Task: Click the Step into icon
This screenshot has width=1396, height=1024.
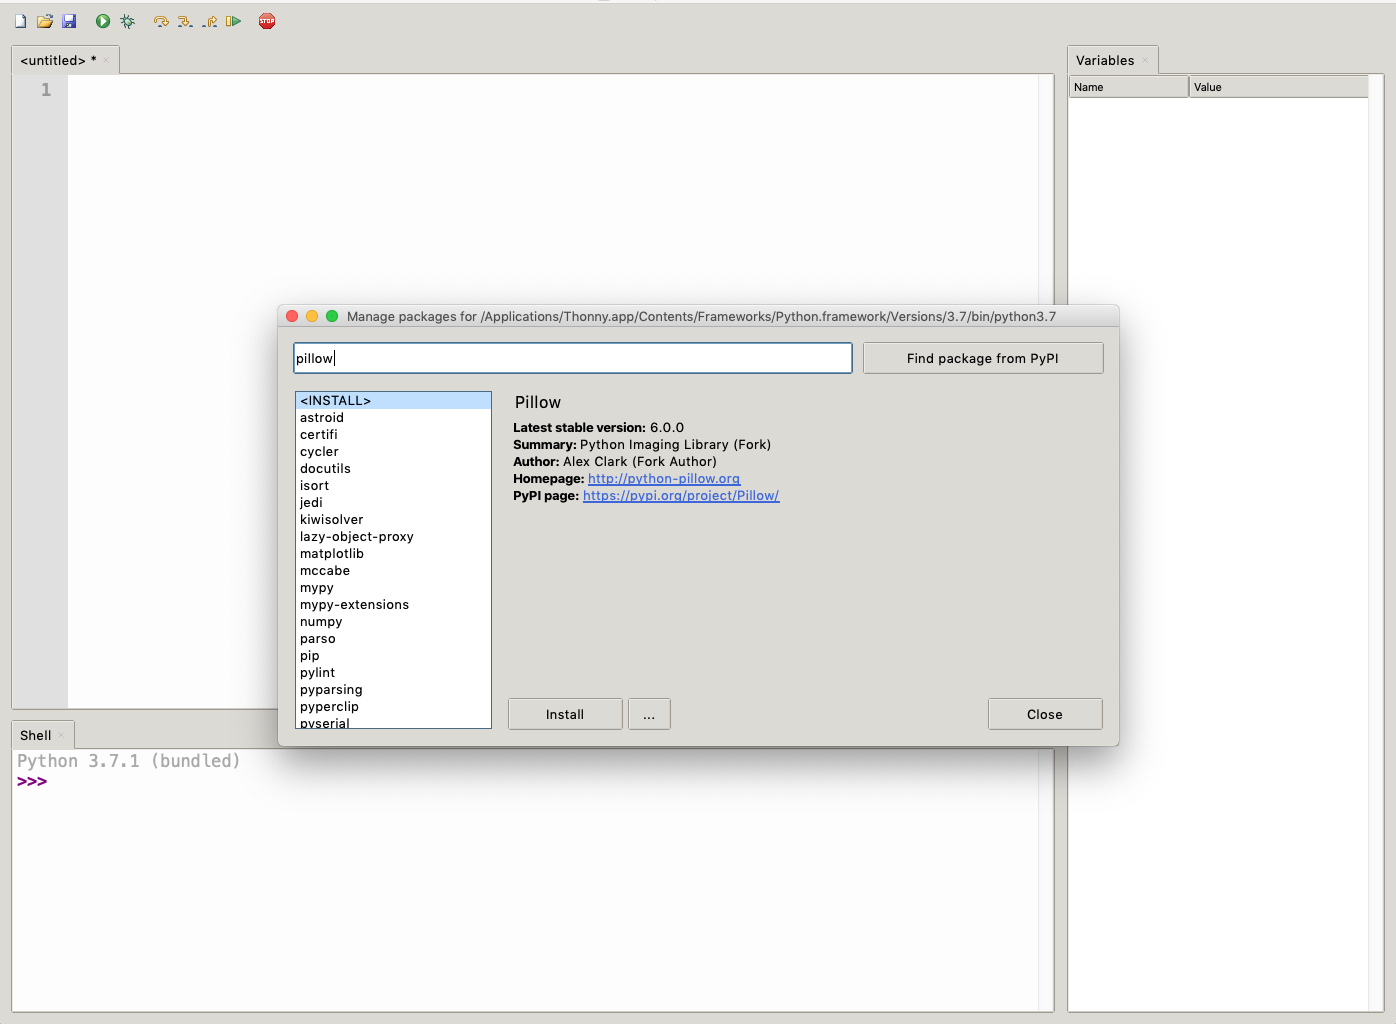Action: pos(185,21)
